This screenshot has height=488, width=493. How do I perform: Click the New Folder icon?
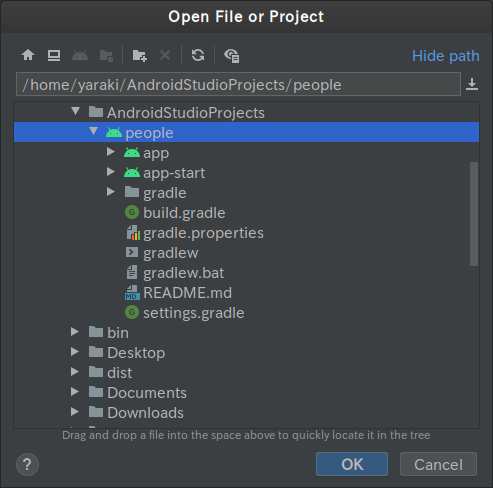point(139,55)
